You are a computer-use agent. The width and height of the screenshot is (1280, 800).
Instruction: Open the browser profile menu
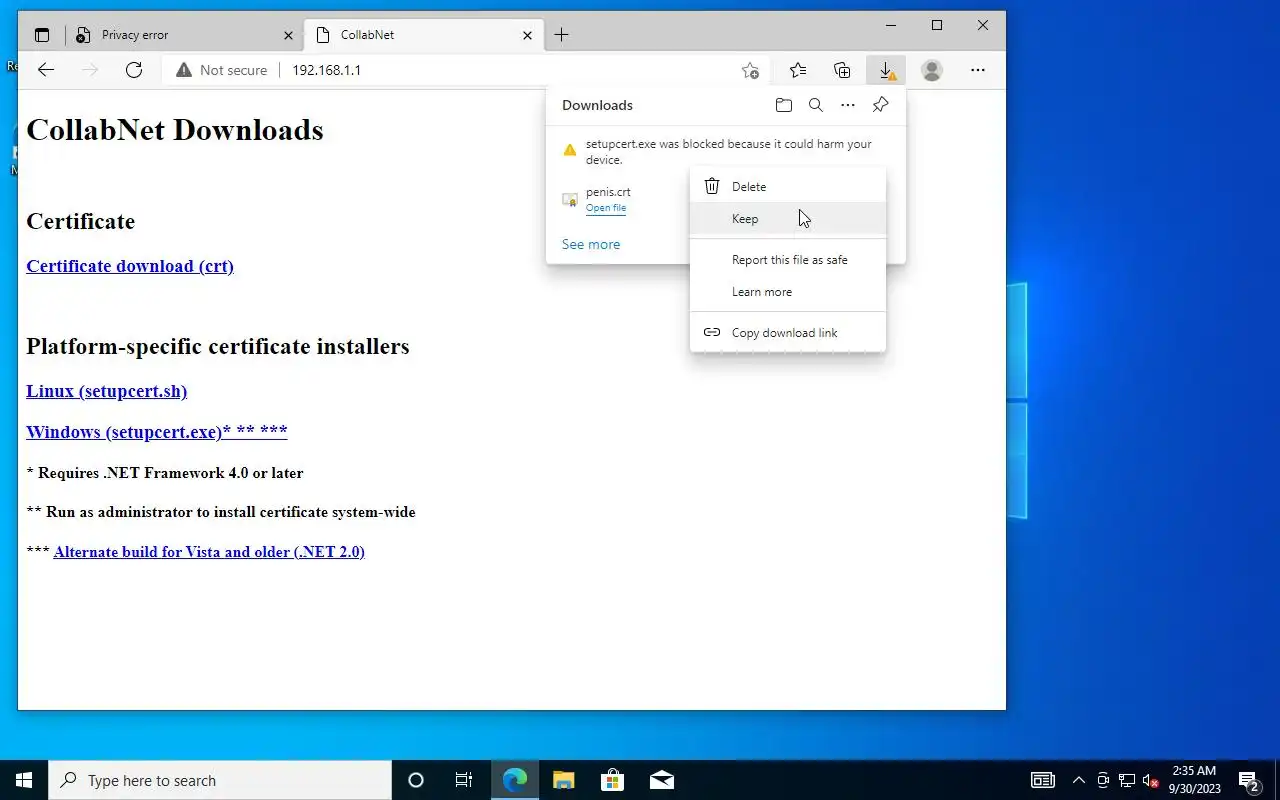coord(931,70)
